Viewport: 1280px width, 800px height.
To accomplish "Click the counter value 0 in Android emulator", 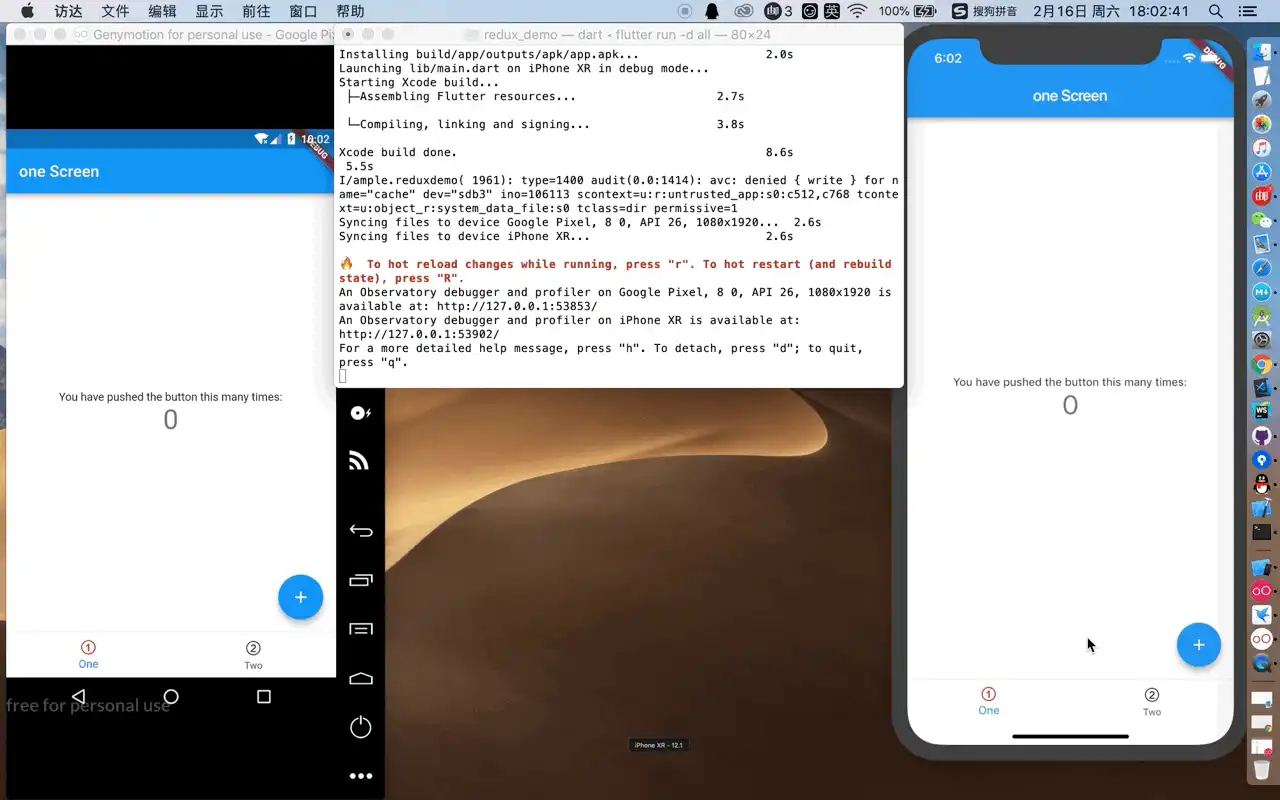I will [x=171, y=420].
